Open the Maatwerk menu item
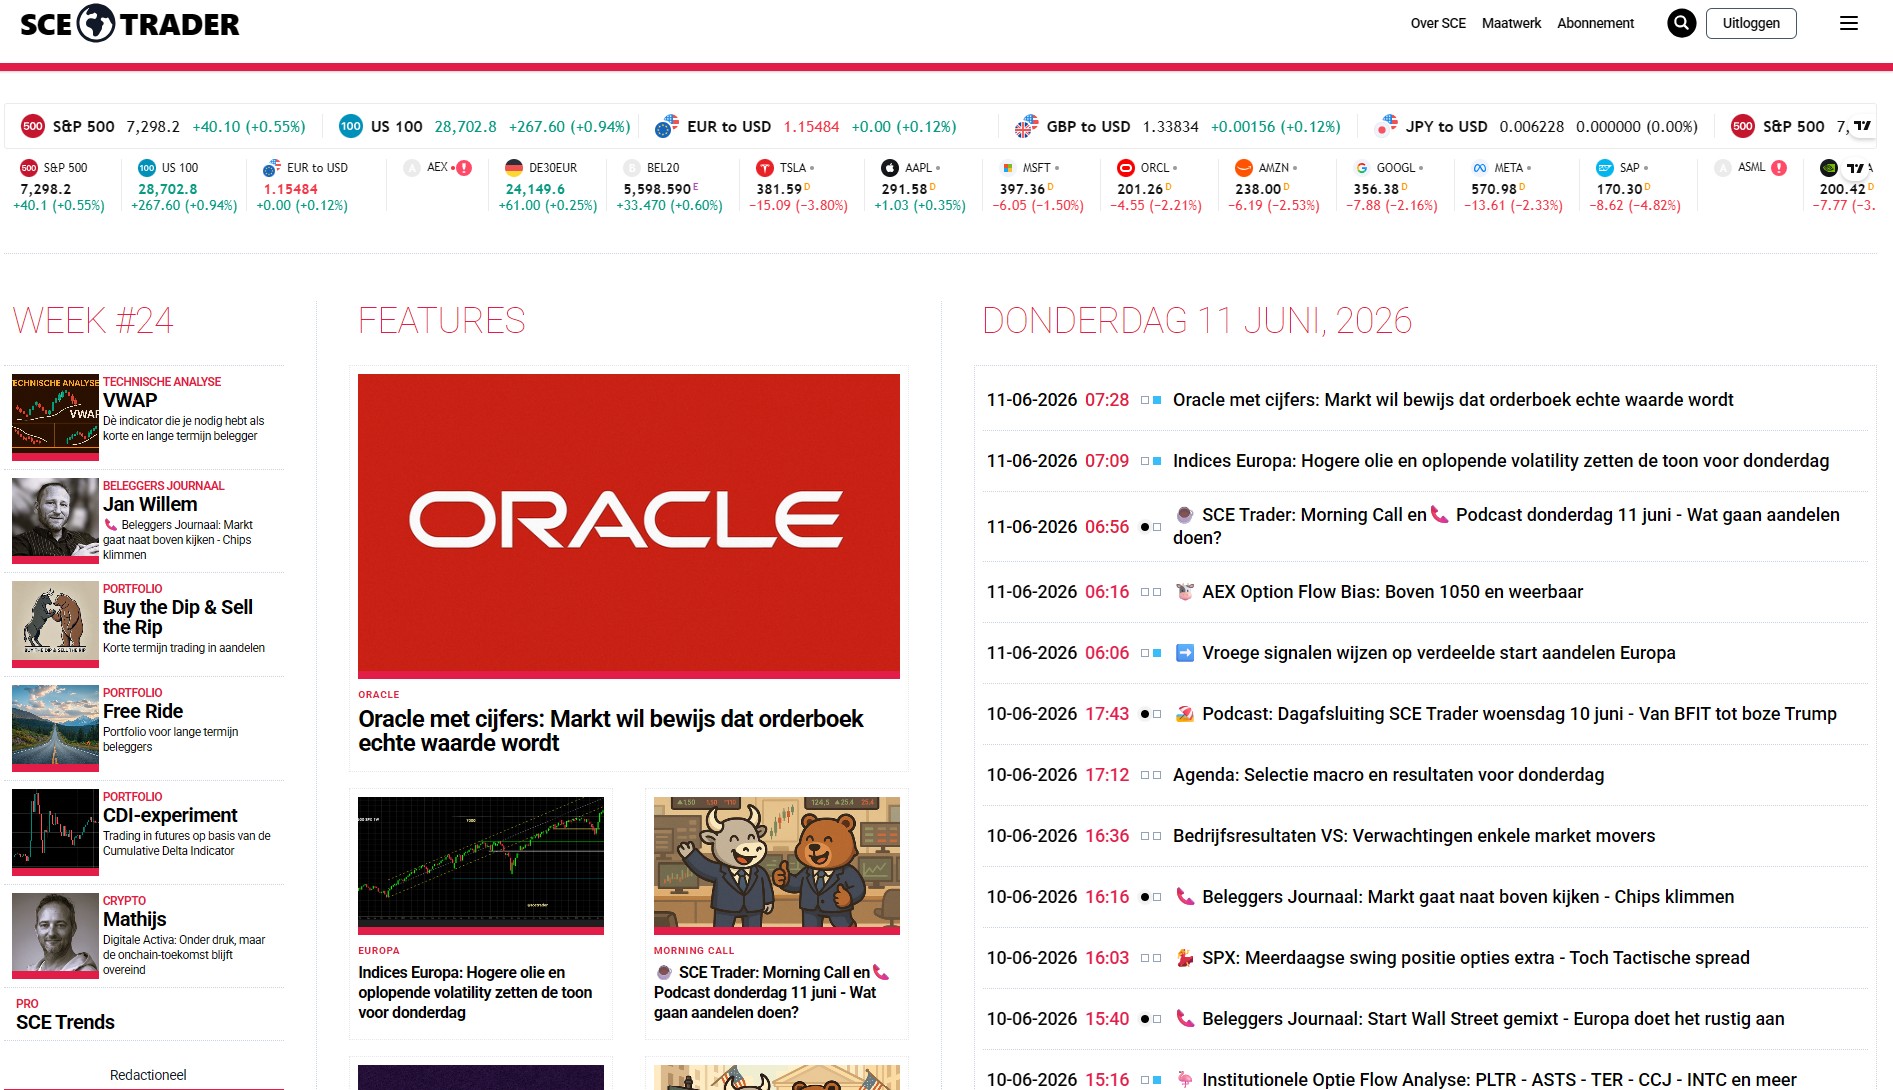This screenshot has height=1090, width=1893. [x=1511, y=23]
